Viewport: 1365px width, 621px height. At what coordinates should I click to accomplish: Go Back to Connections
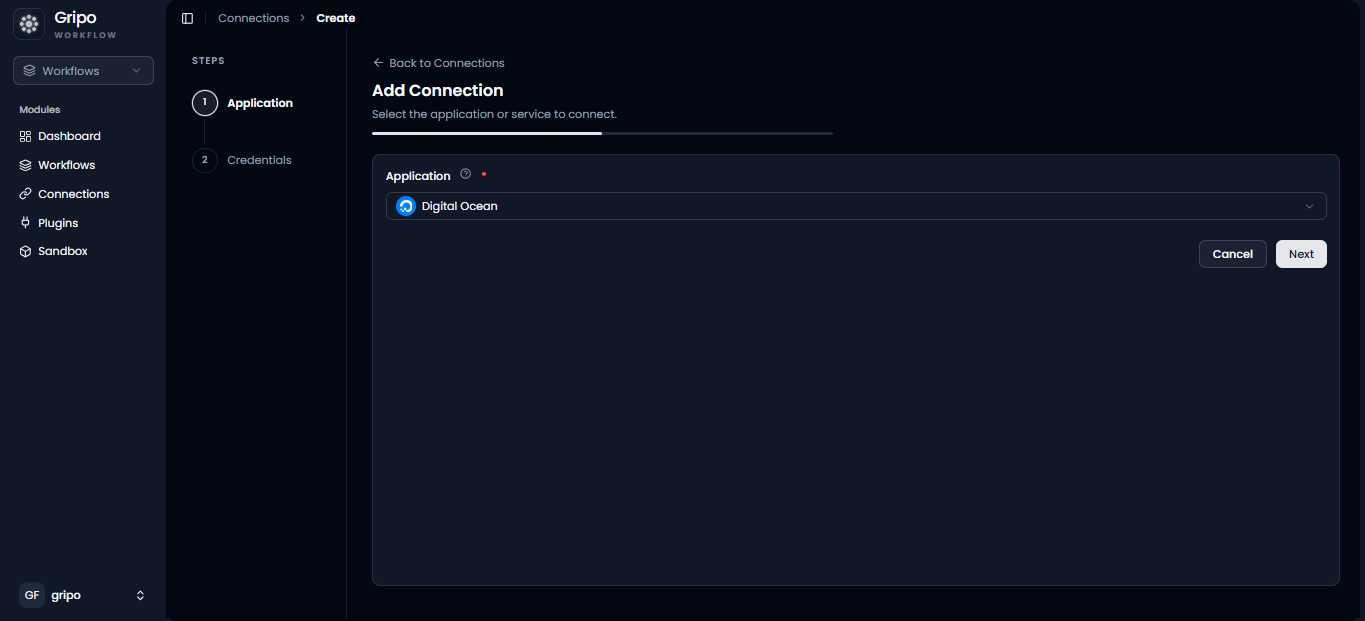(x=439, y=63)
